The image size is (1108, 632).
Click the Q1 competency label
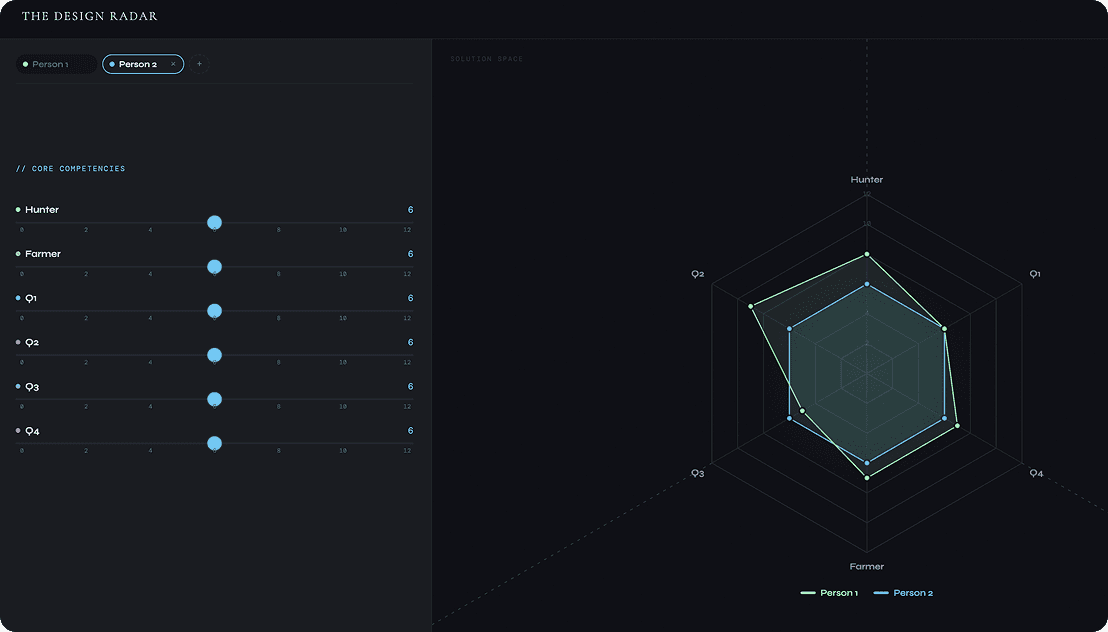pos(31,298)
